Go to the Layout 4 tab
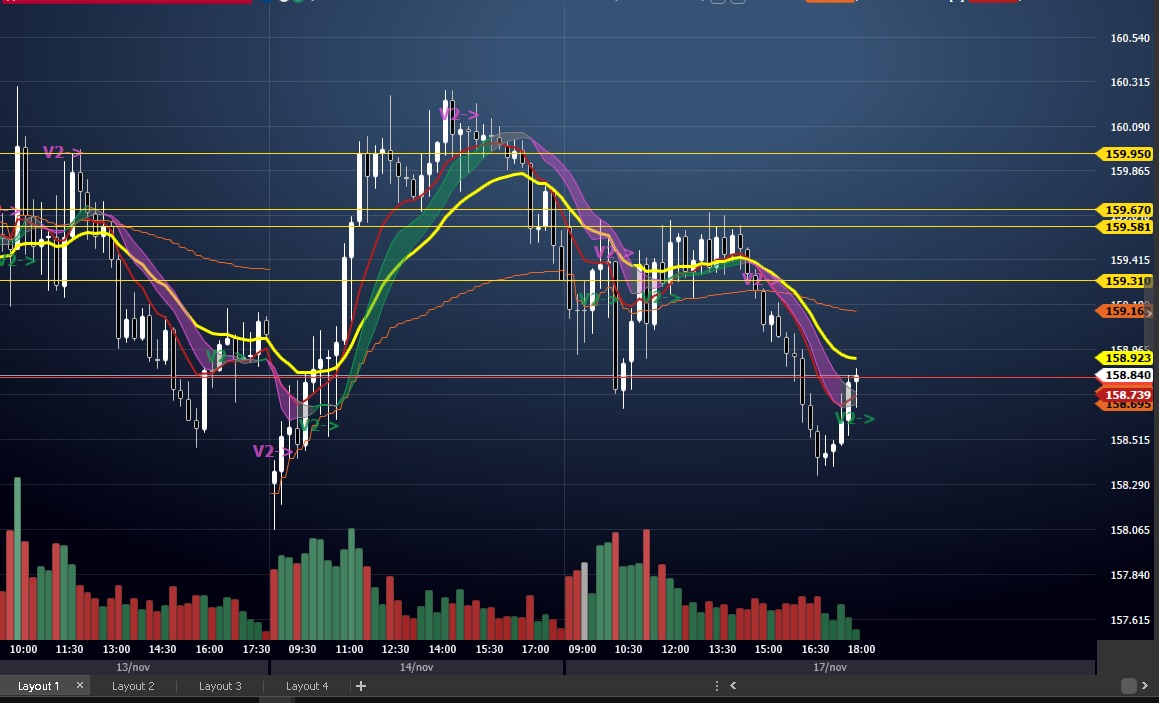The image size is (1159, 703). [307, 686]
